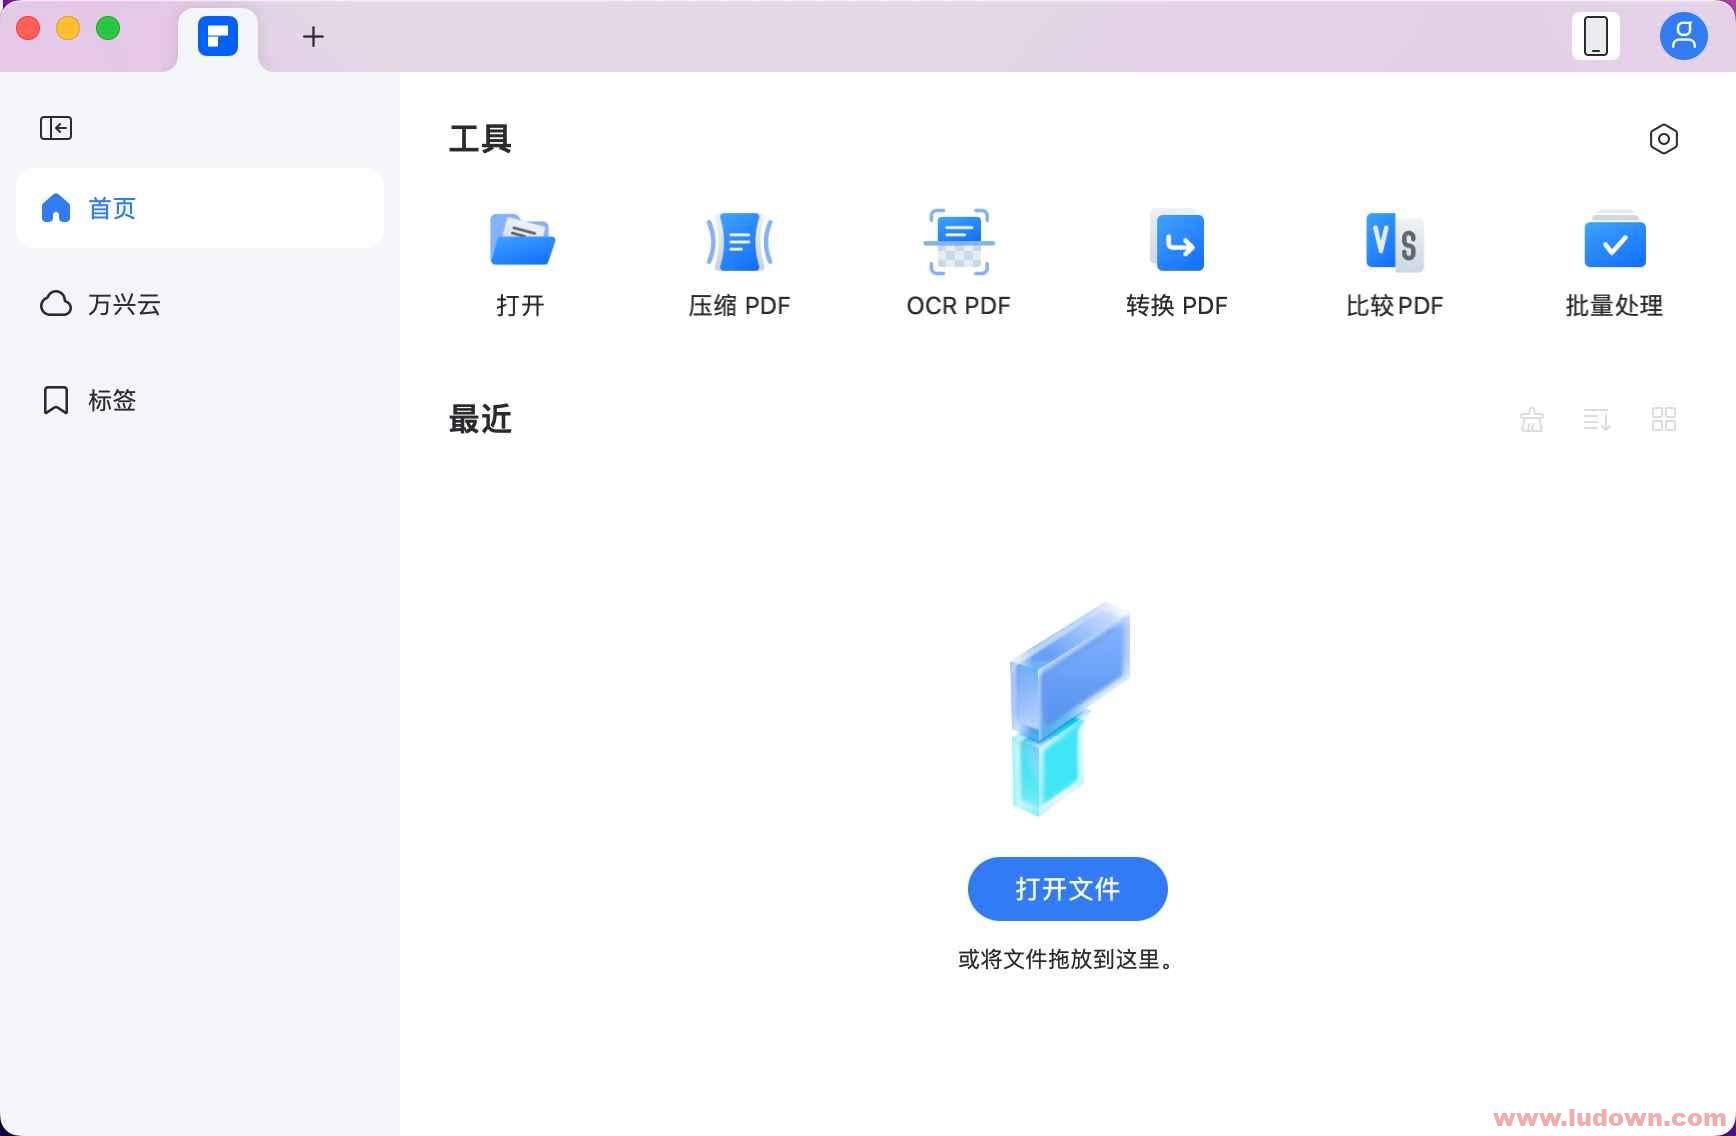Clear the recent files list
Screen dimensions: 1736x1136
tap(1532, 419)
